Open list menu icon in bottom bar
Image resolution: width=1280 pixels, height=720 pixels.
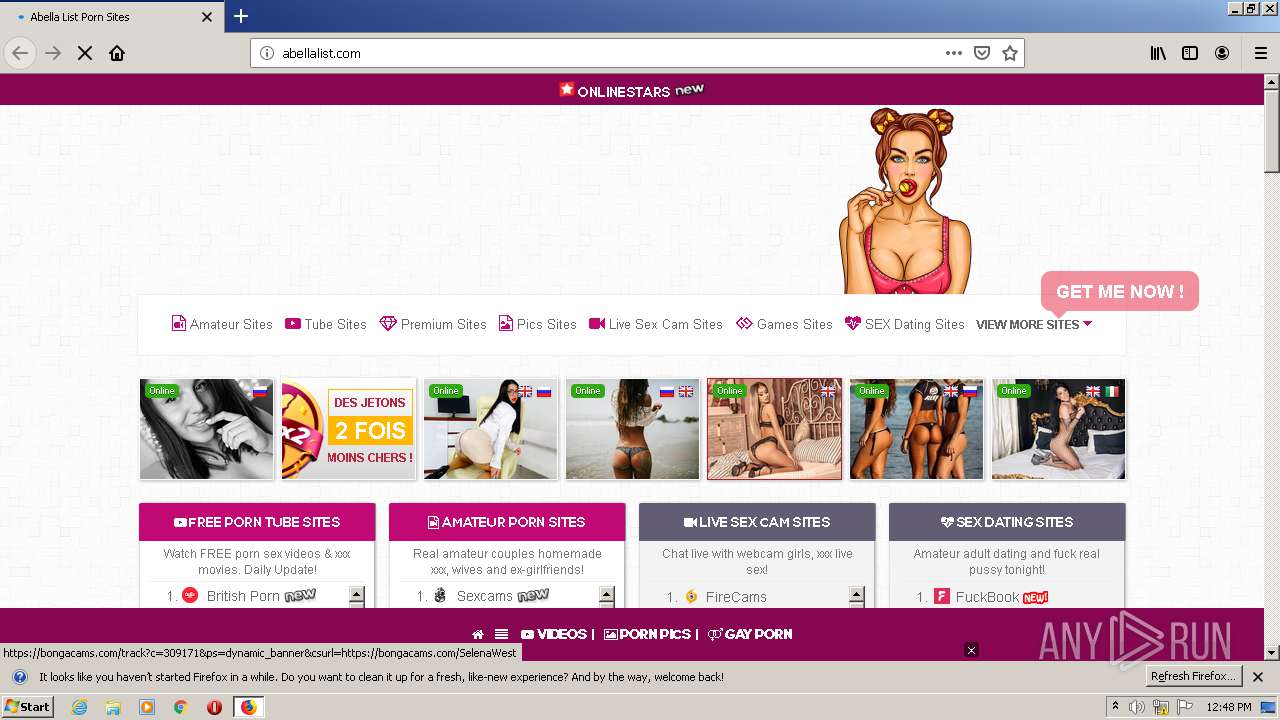pos(501,634)
